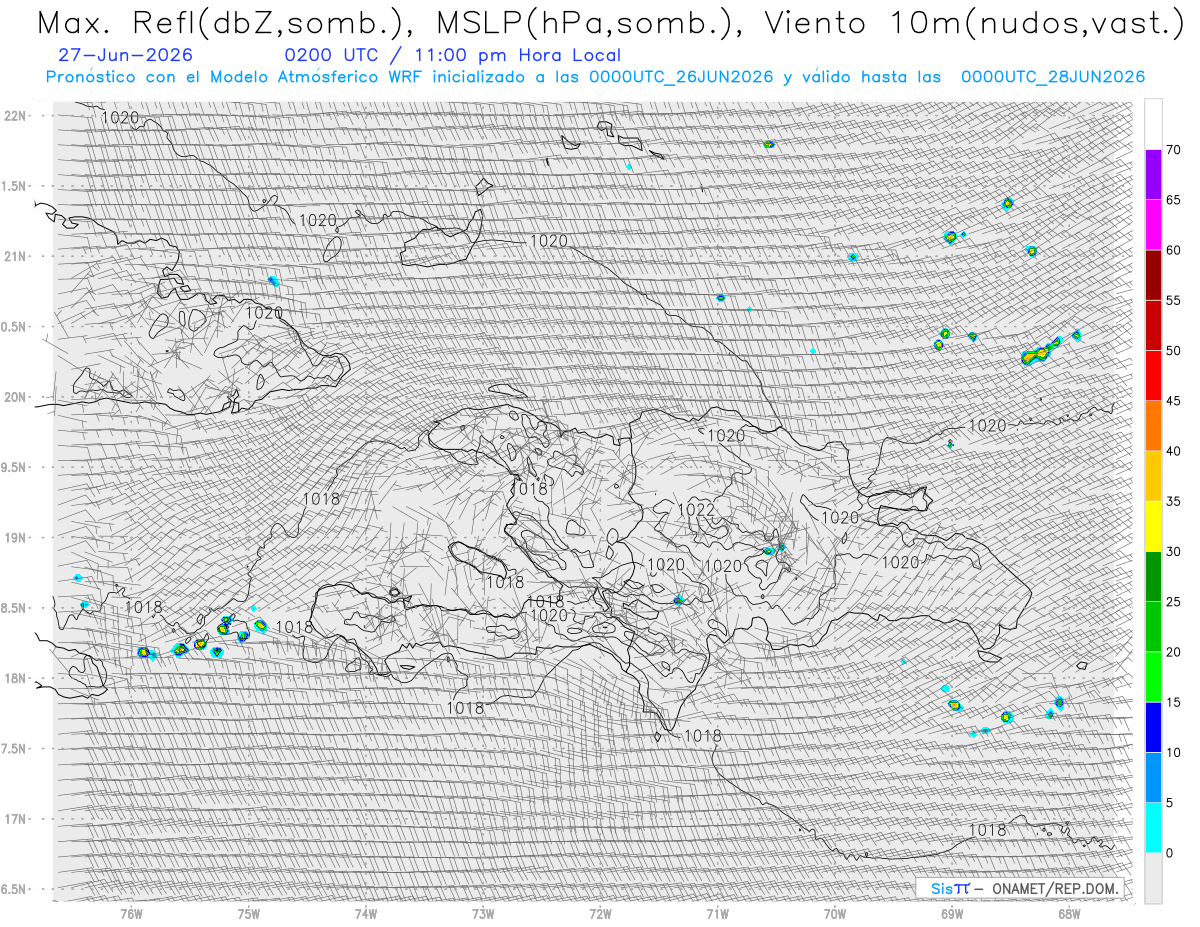
Task: Click the purple 65-70 dBZ color band
Action: pyautogui.click(x=1153, y=175)
